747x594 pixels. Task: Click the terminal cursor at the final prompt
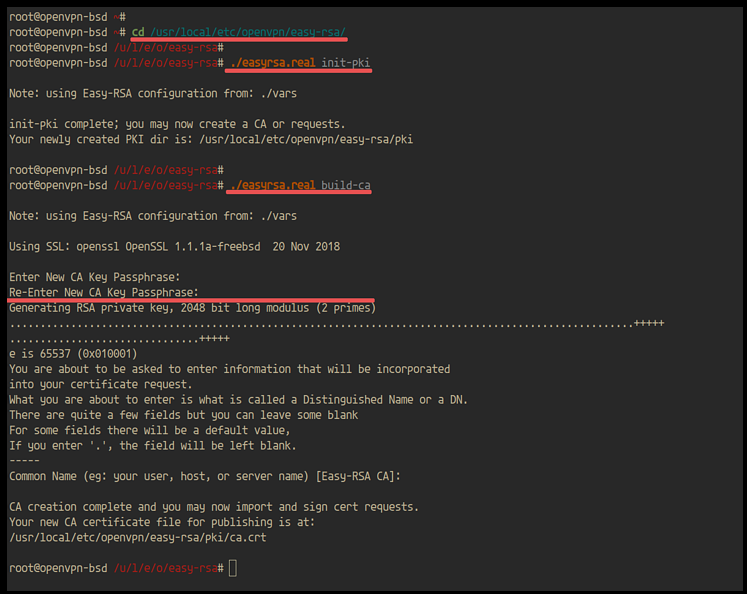233,568
